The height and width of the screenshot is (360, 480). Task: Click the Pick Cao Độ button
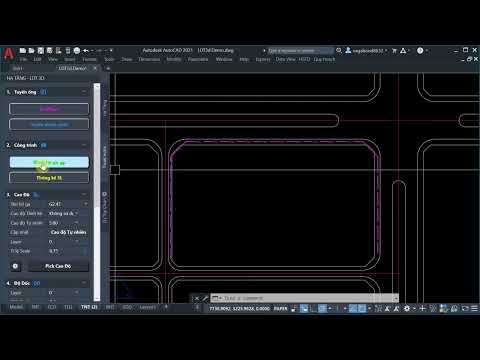[58, 266]
